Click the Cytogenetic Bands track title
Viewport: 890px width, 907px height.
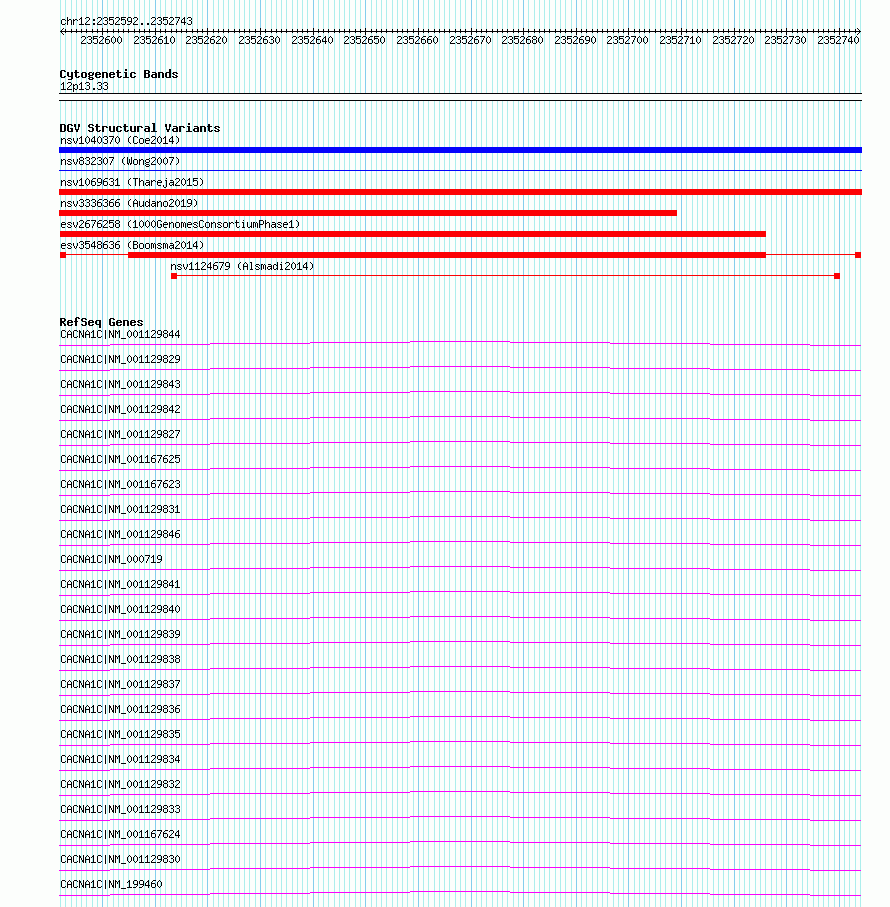click(x=119, y=74)
